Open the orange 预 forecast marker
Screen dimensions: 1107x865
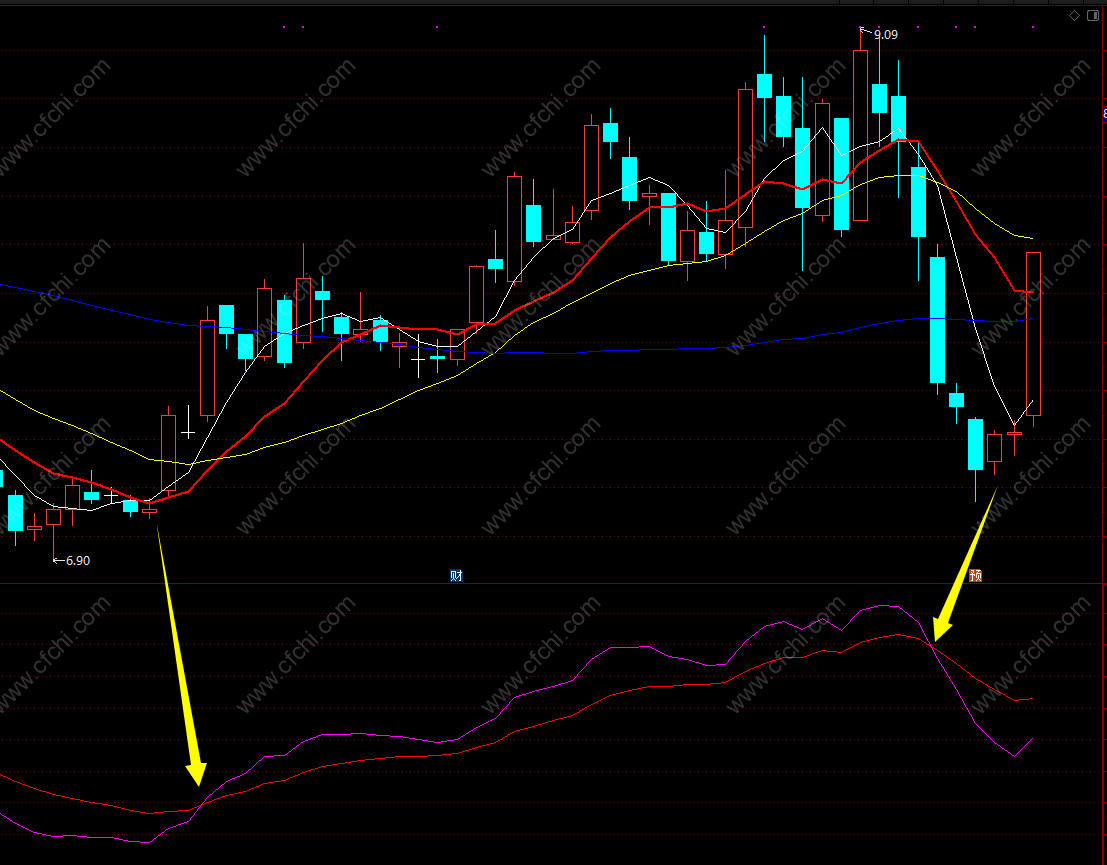[975, 575]
